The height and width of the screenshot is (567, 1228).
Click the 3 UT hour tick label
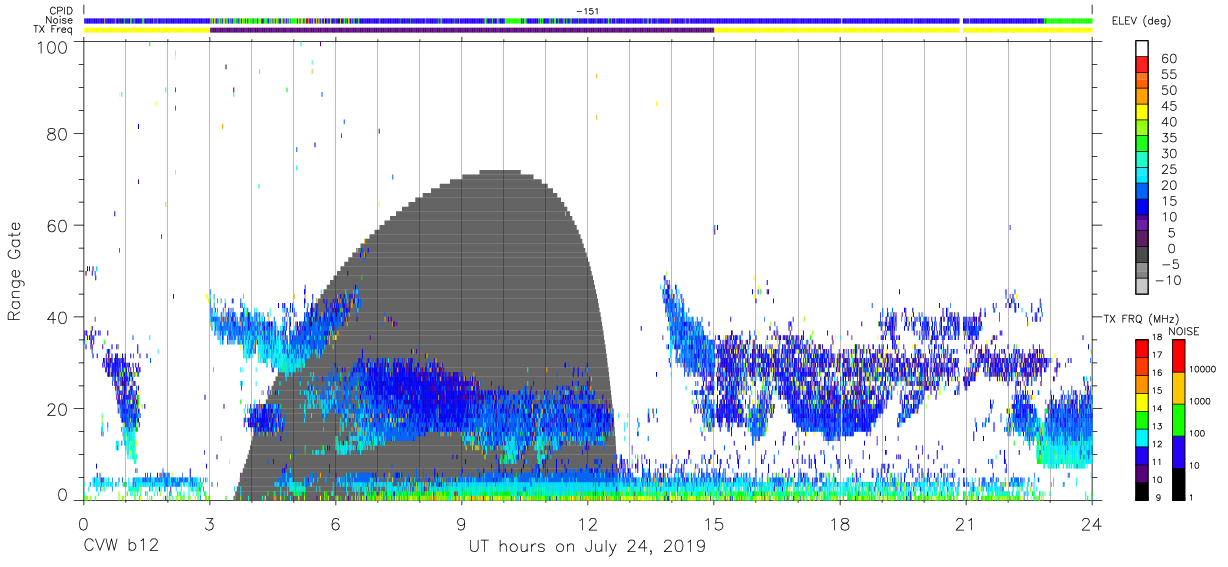click(209, 525)
